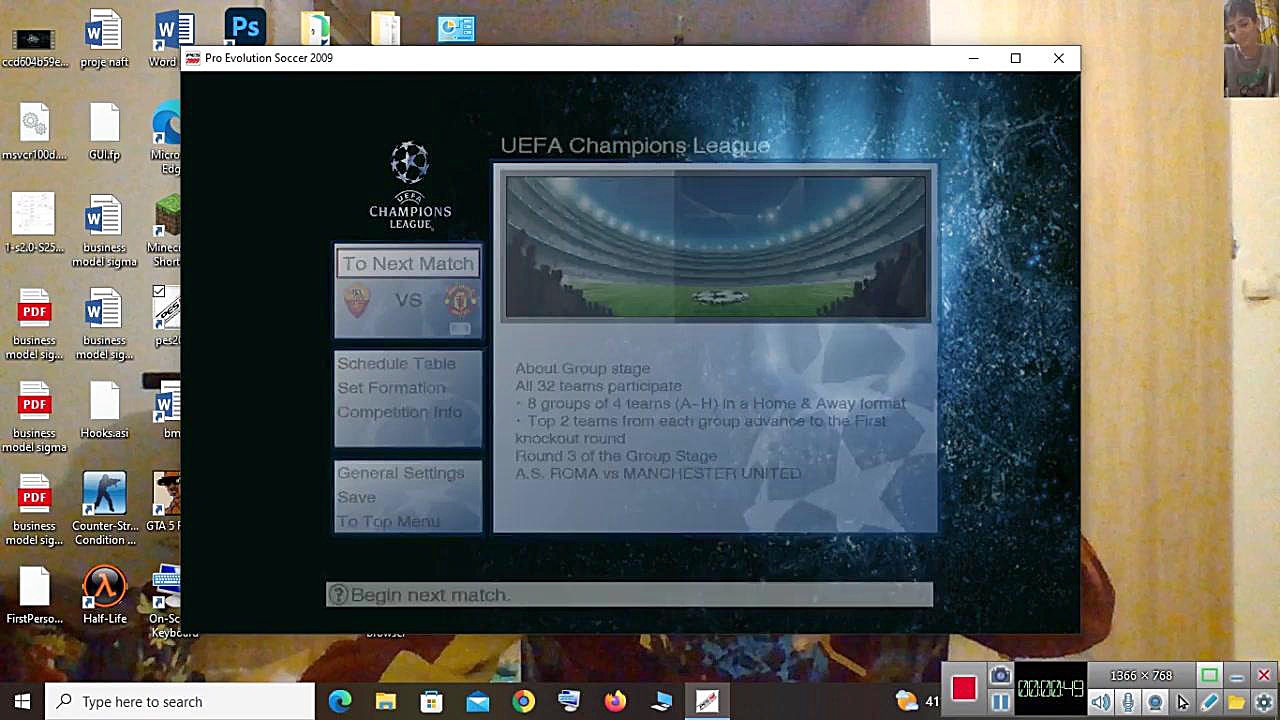Screen dimensions: 1280x720
Task: Select the stadium preview image
Action: (716, 247)
